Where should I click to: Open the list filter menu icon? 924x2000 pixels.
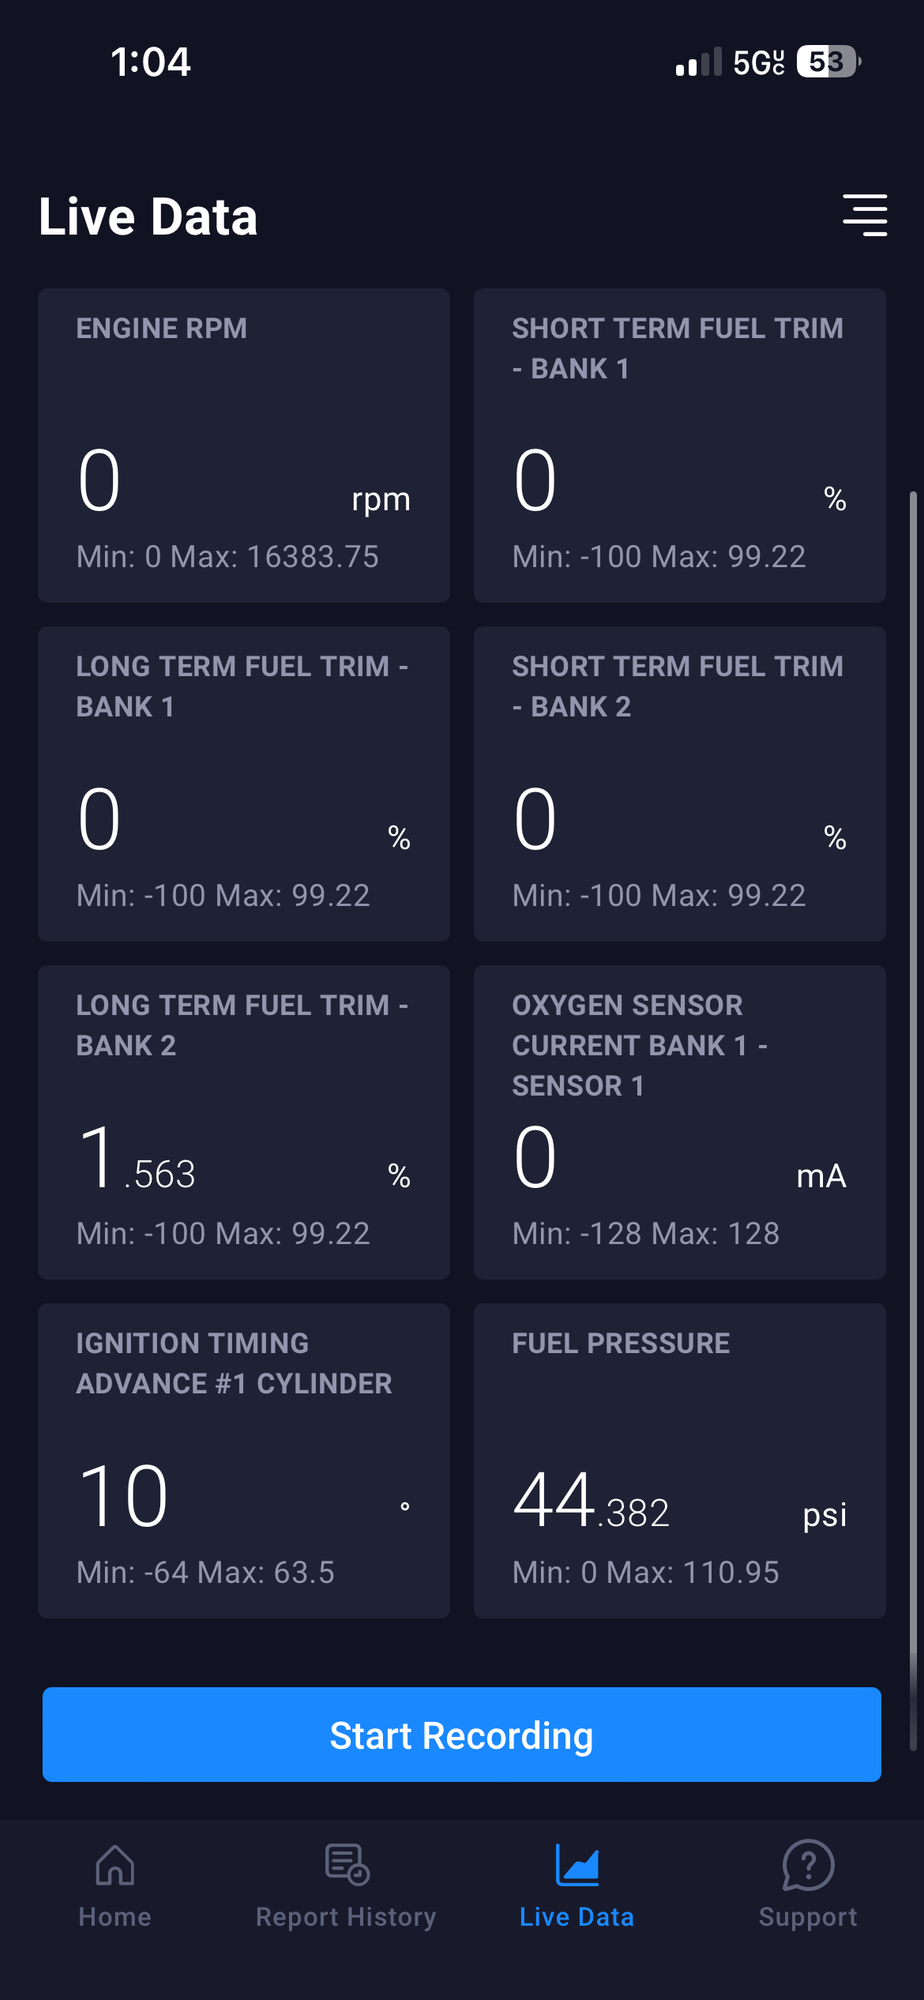tap(865, 215)
